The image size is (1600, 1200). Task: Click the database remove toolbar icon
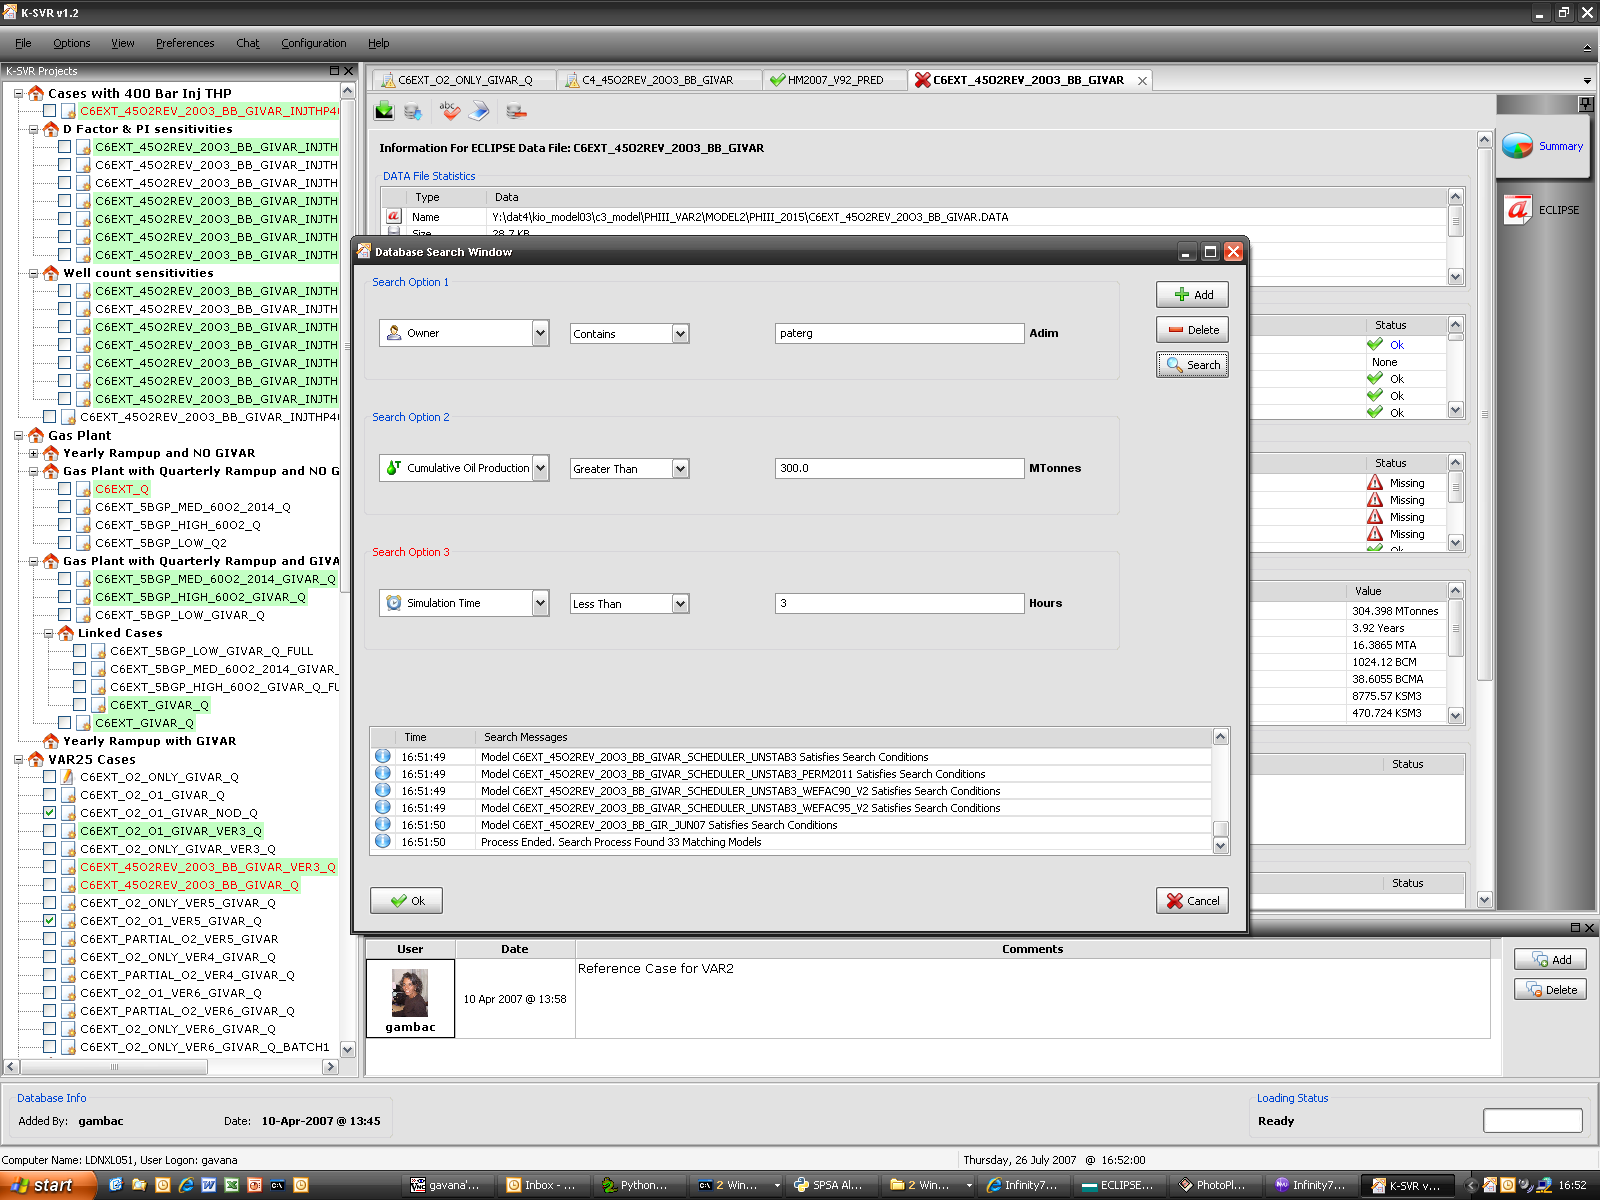[x=516, y=112]
